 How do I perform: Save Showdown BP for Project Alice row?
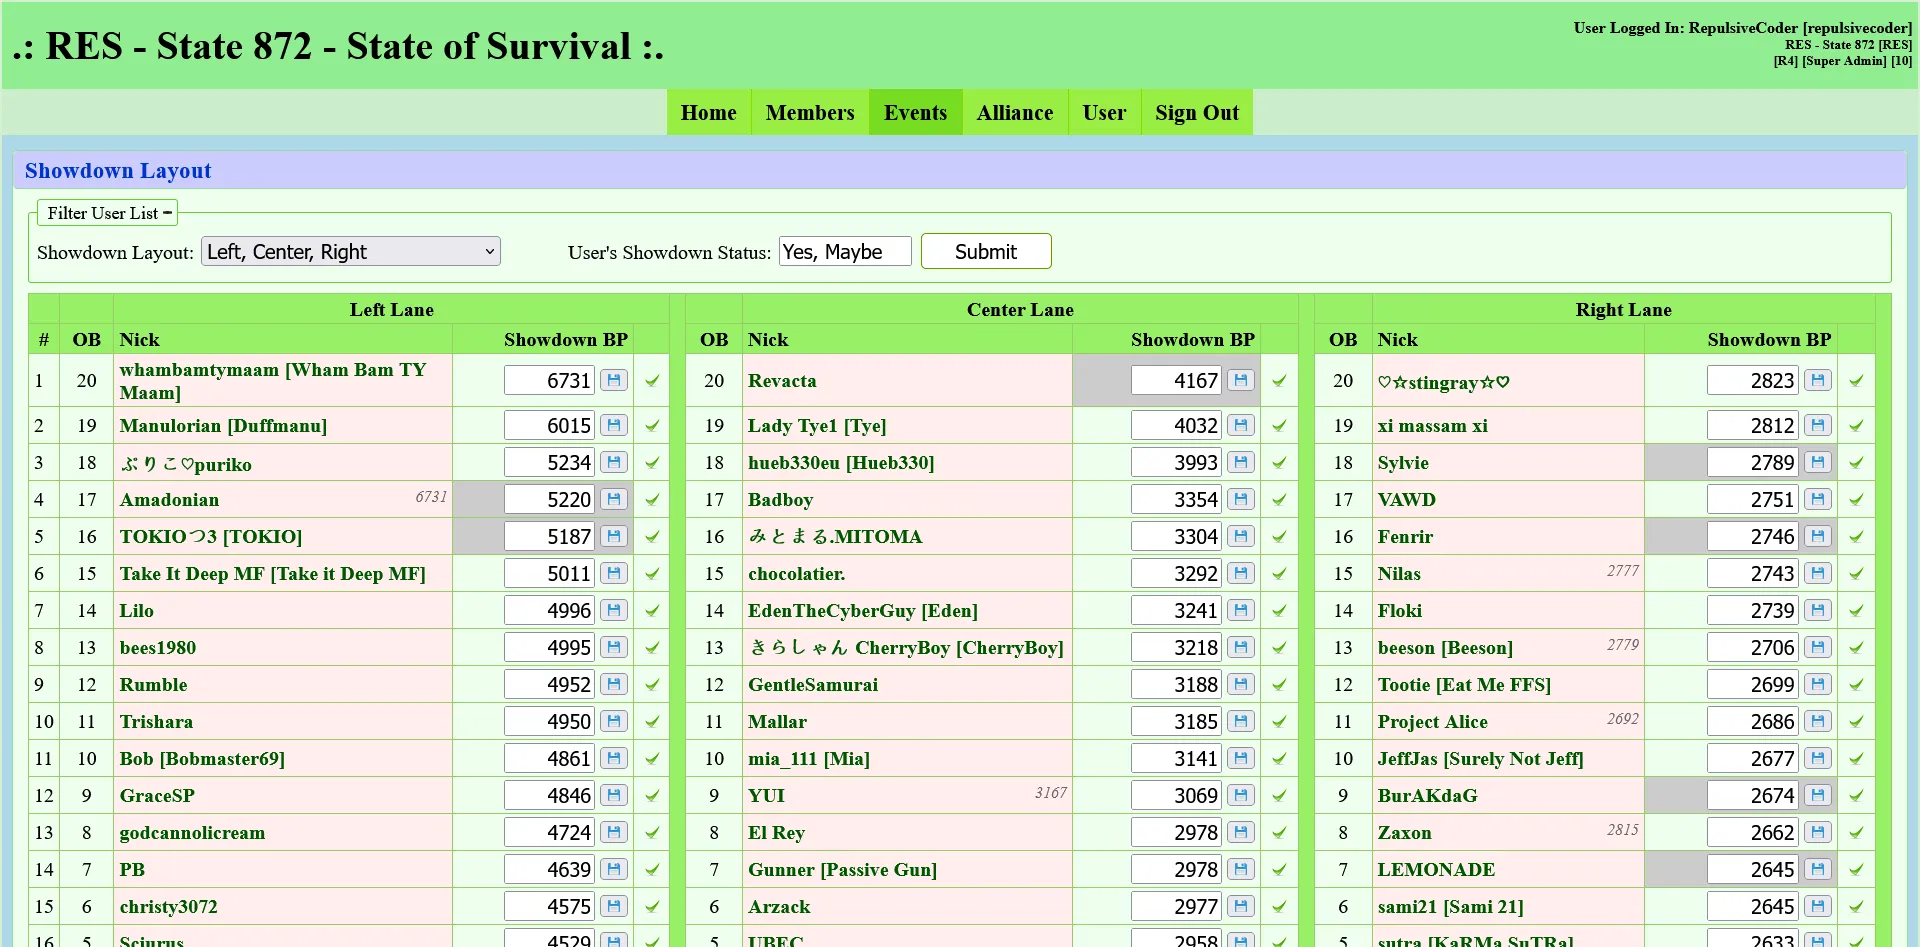[1818, 721]
